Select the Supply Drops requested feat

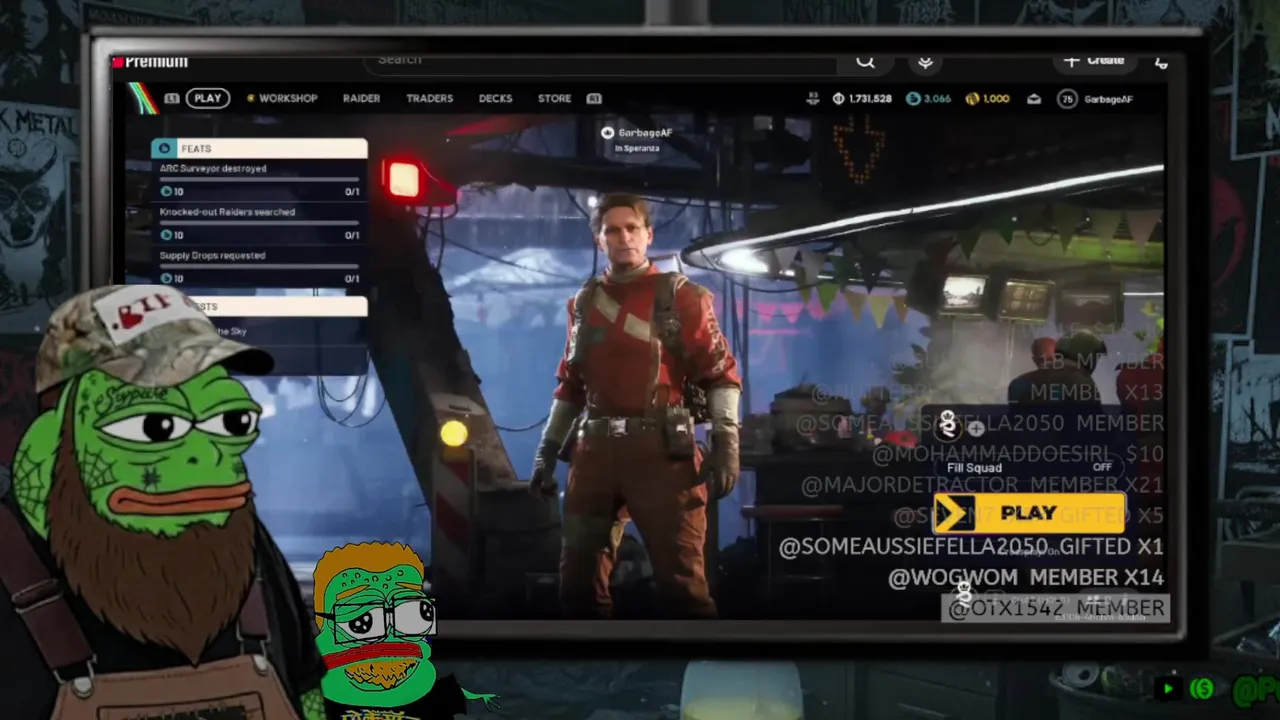(259, 267)
